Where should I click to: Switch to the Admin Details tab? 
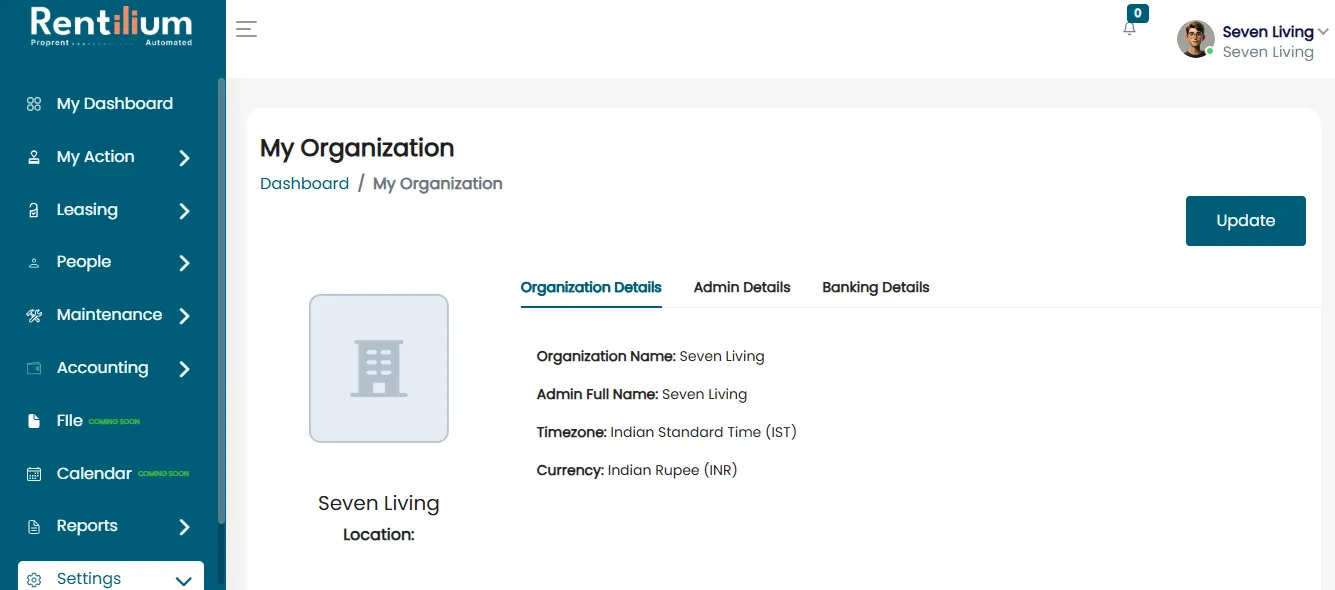click(x=742, y=287)
